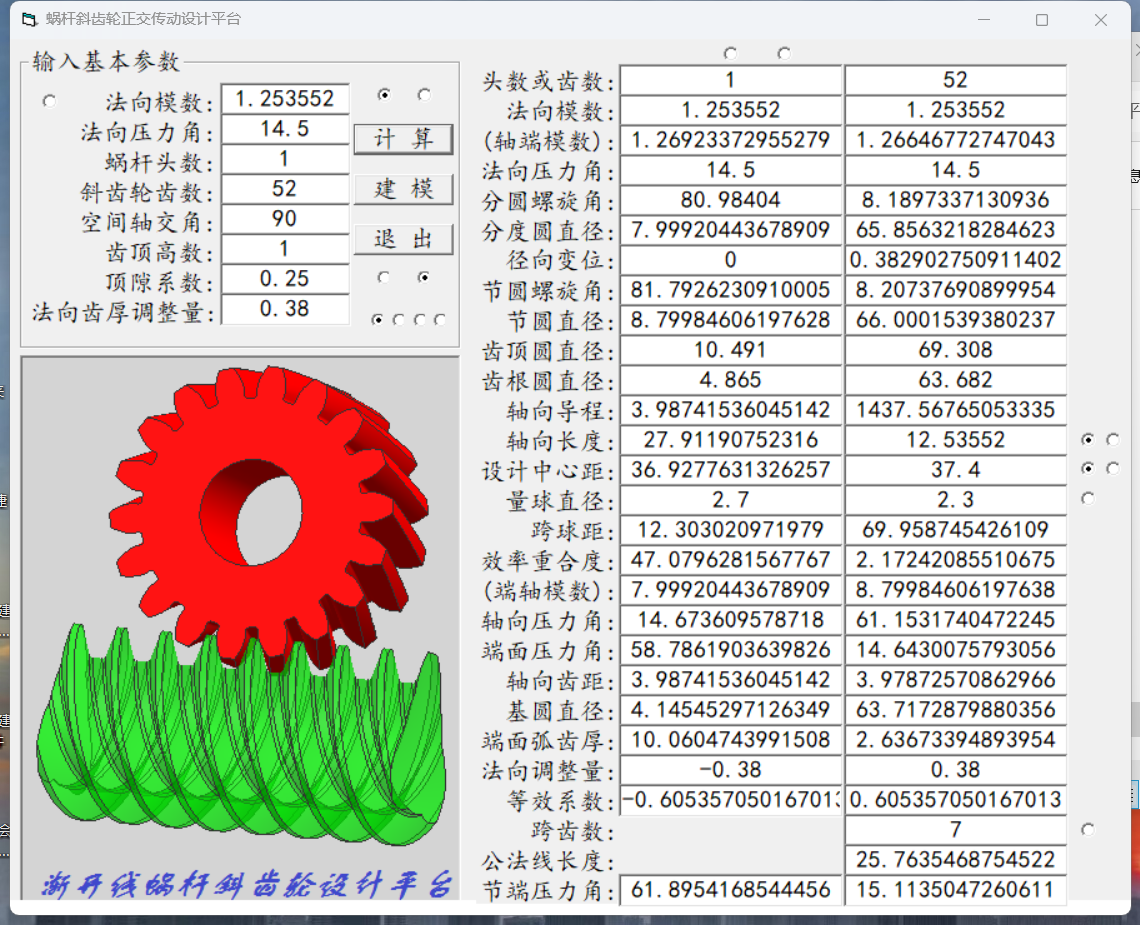This screenshot has width=1140, height=925.
Task: Click the gear 齿根圆直径 value 63.682
Action: 955,380
